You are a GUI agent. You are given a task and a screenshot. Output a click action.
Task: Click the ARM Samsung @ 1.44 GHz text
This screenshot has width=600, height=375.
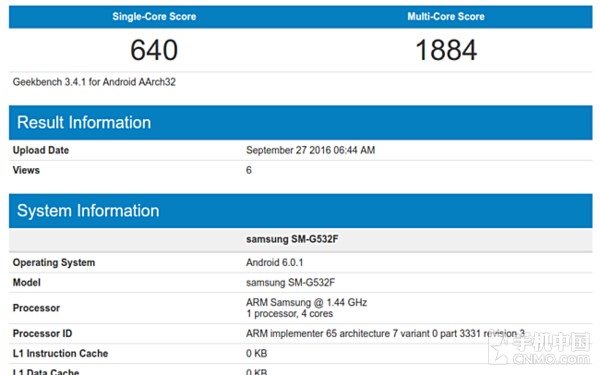307,302
